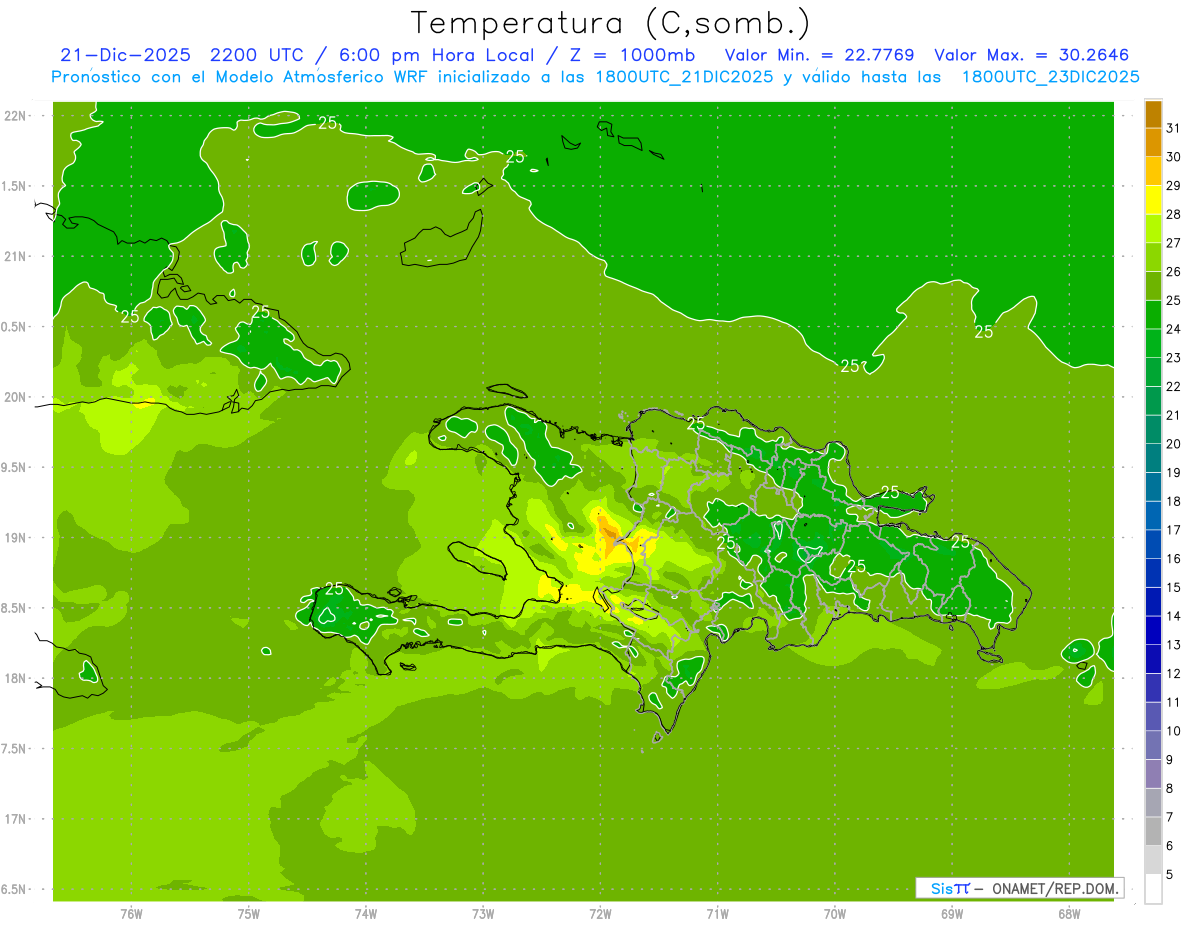This screenshot has width=1200, height=927.
Task: Click the '17N' latitude axis label
Action: click(x=17, y=819)
